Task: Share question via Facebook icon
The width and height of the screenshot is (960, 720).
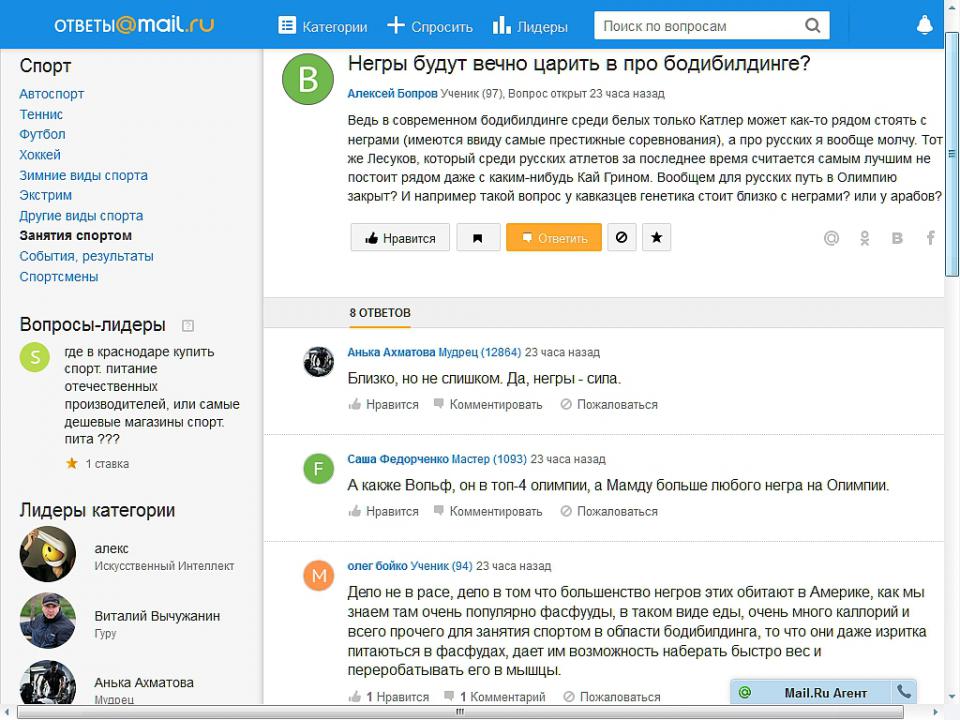Action: (930, 238)
